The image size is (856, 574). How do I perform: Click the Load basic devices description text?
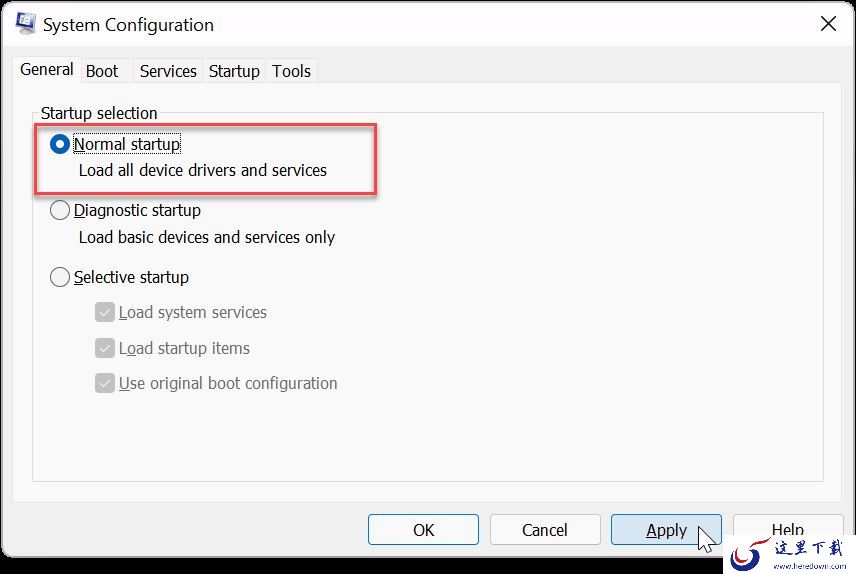(207, 238)
